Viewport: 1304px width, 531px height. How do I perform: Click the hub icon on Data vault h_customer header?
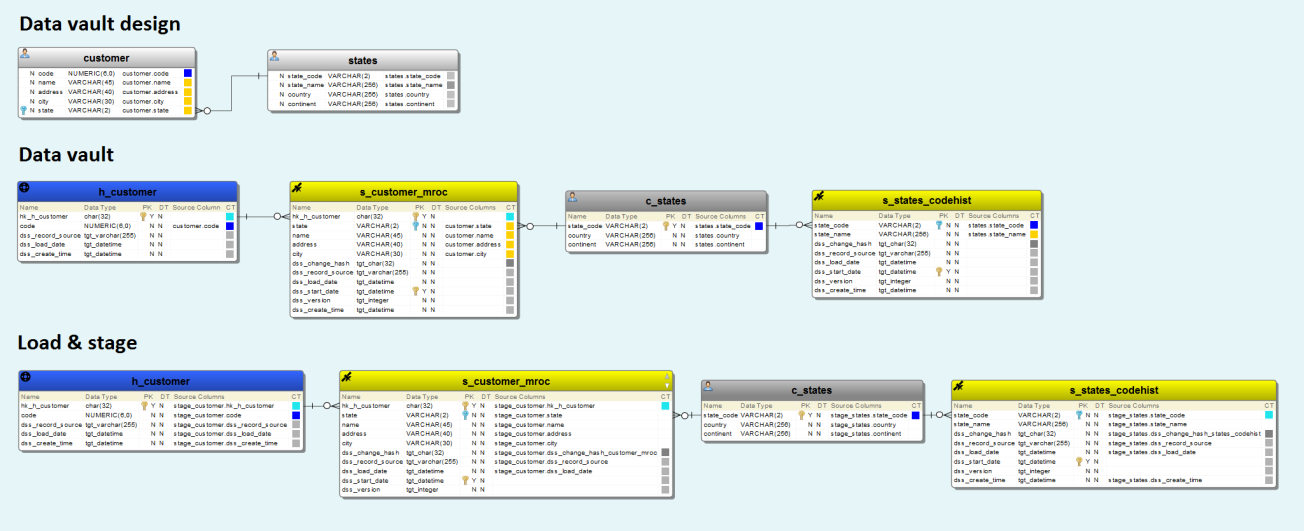pos(25,188)
